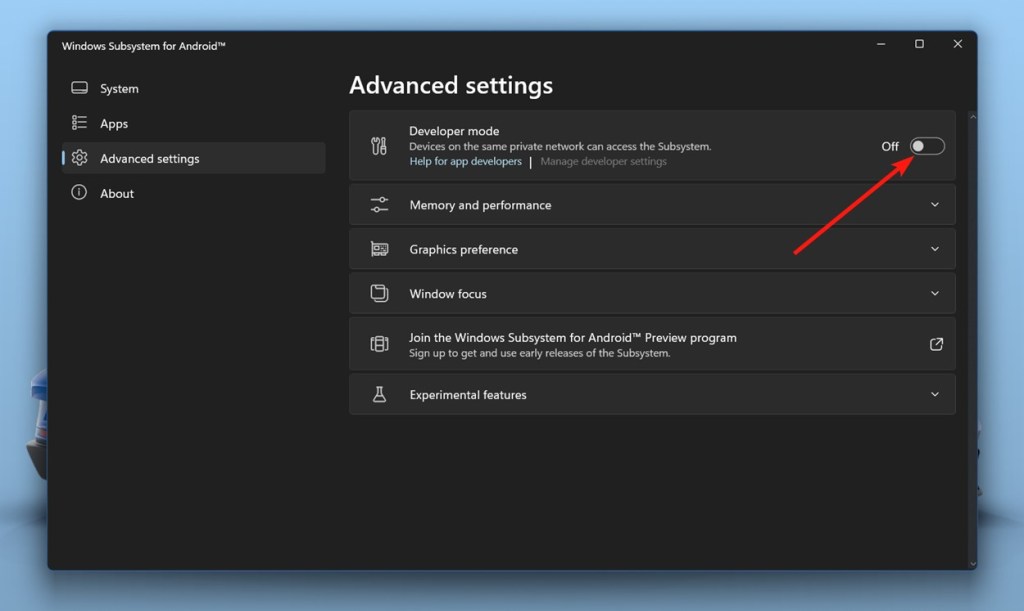Select Advanced settings label in sidebar
This screenshot has height=611, width=1024.
point(150,159)
